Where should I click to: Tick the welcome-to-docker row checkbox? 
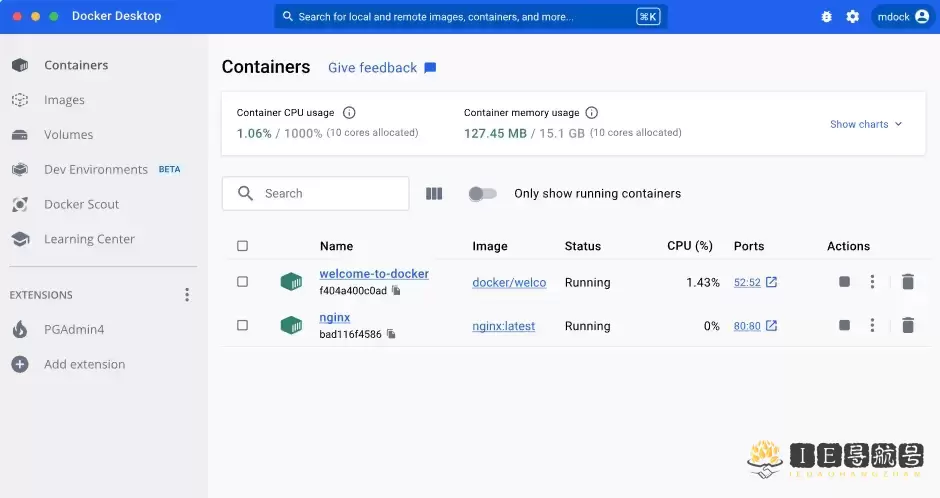[x=242, y=282]
